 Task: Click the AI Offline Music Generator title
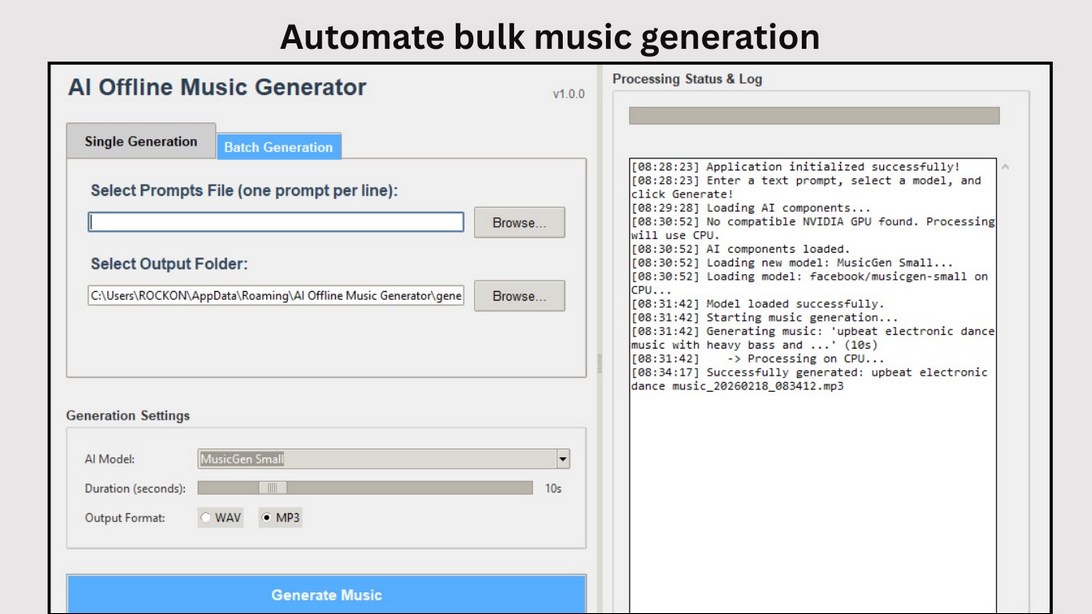216,88
